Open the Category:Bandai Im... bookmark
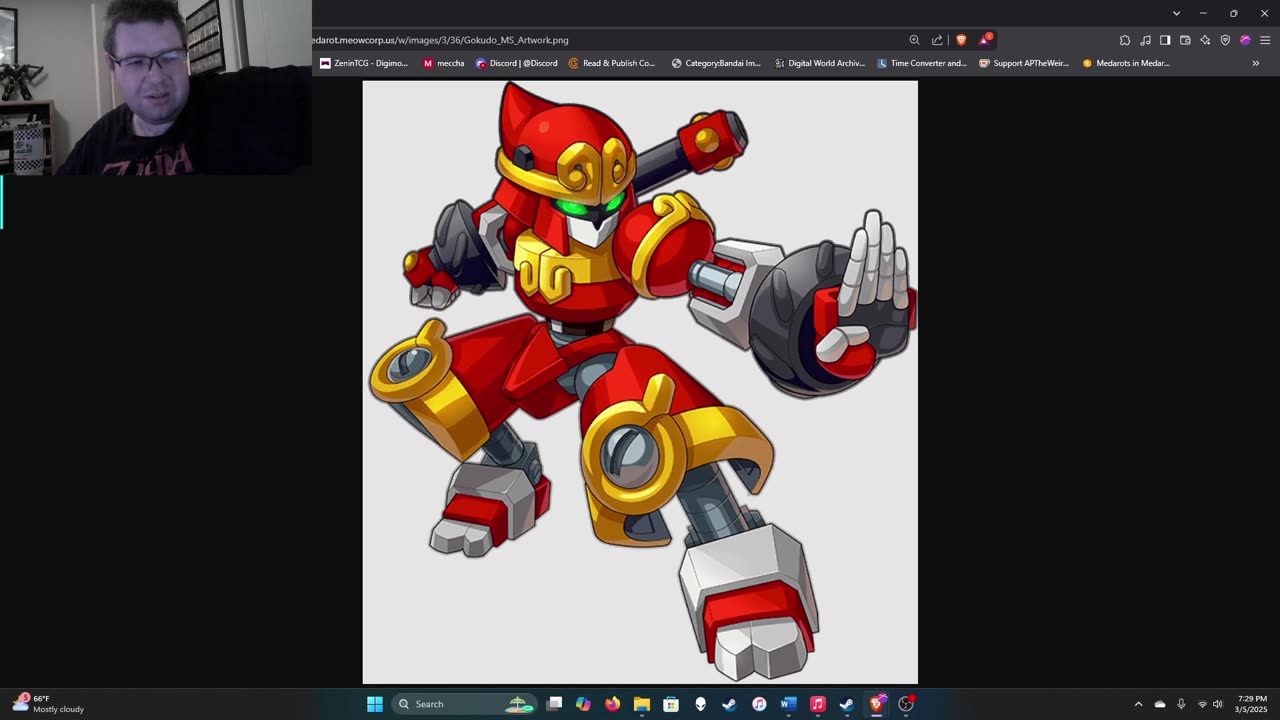The image size is (1280, 720). point(716,63)
